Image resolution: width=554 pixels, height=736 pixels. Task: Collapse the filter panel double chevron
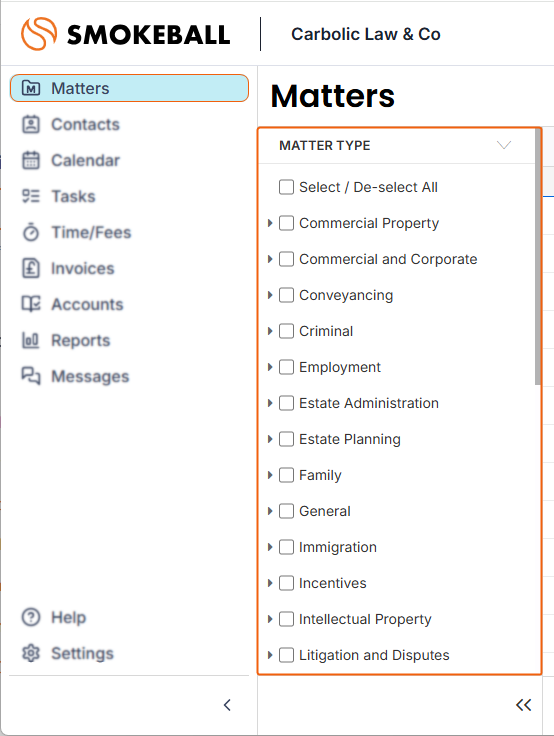point(523,705)
